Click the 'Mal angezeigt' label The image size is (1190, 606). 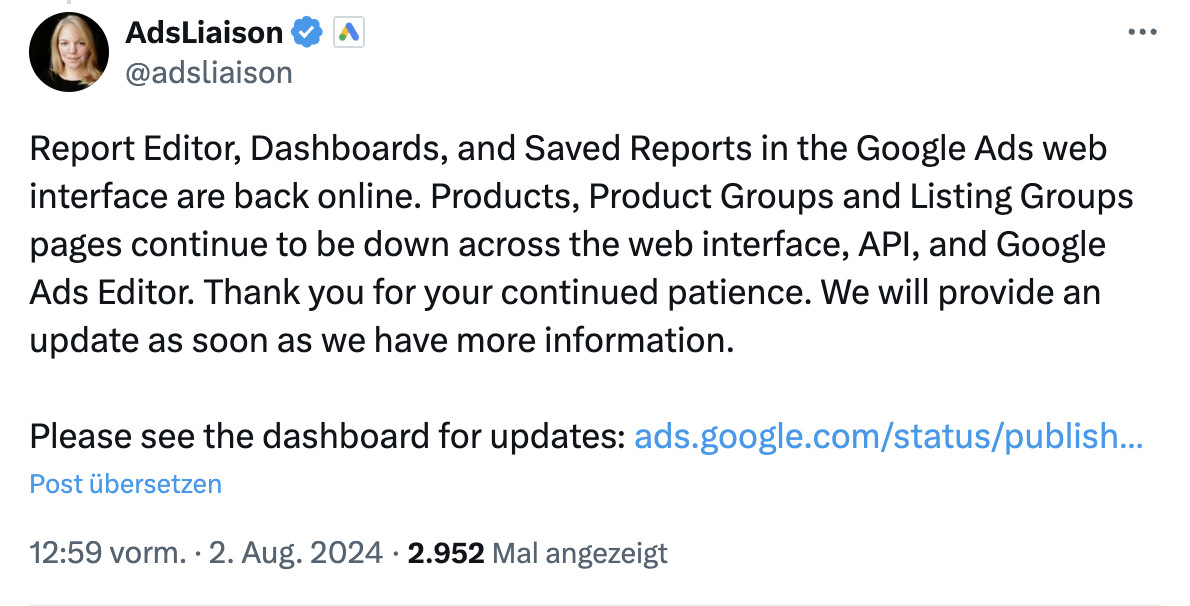(x=579, y=552)
